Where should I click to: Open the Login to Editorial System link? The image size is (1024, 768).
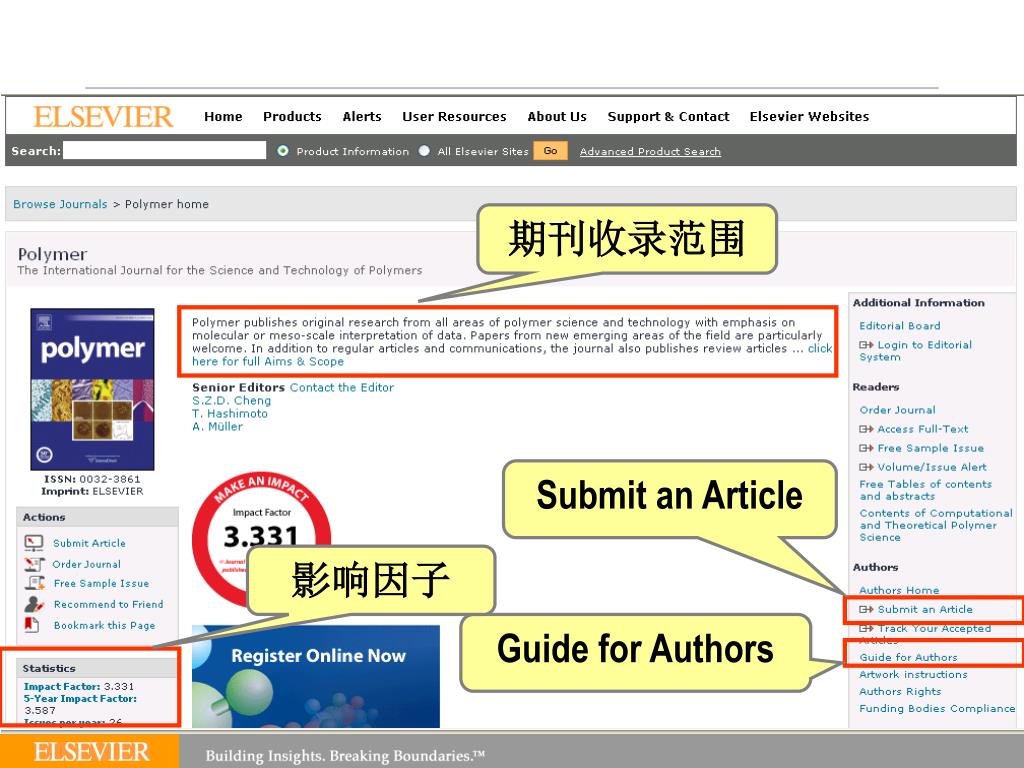click(x=916, y=351)
